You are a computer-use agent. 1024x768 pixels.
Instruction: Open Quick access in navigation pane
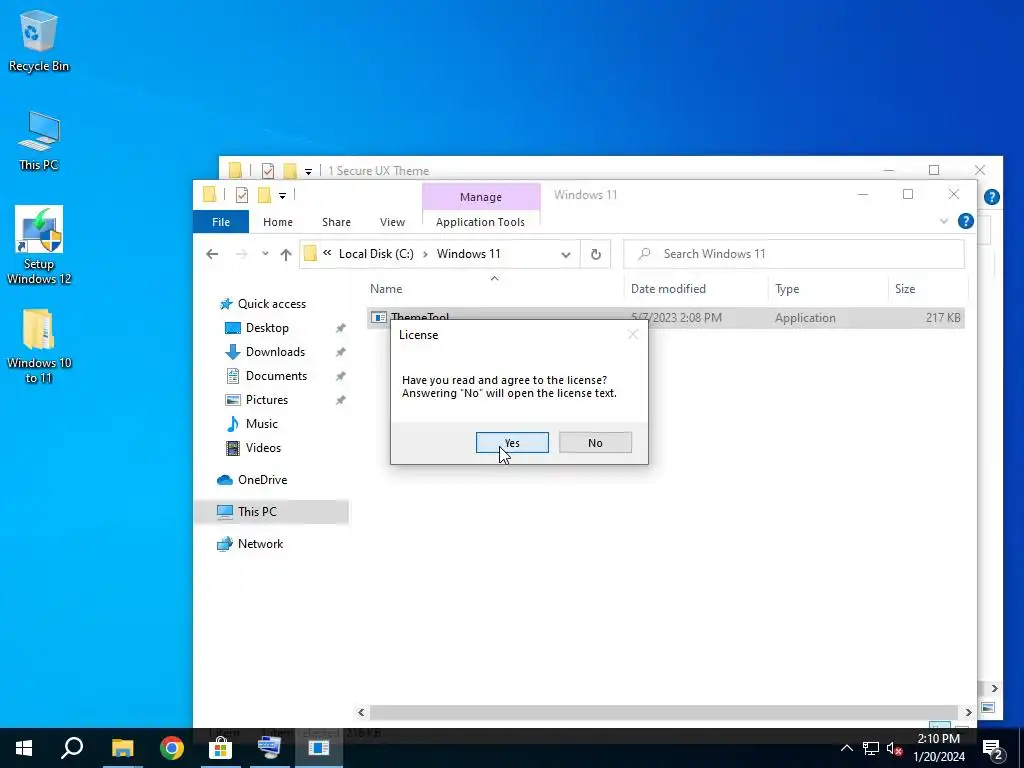coord(271,304)
